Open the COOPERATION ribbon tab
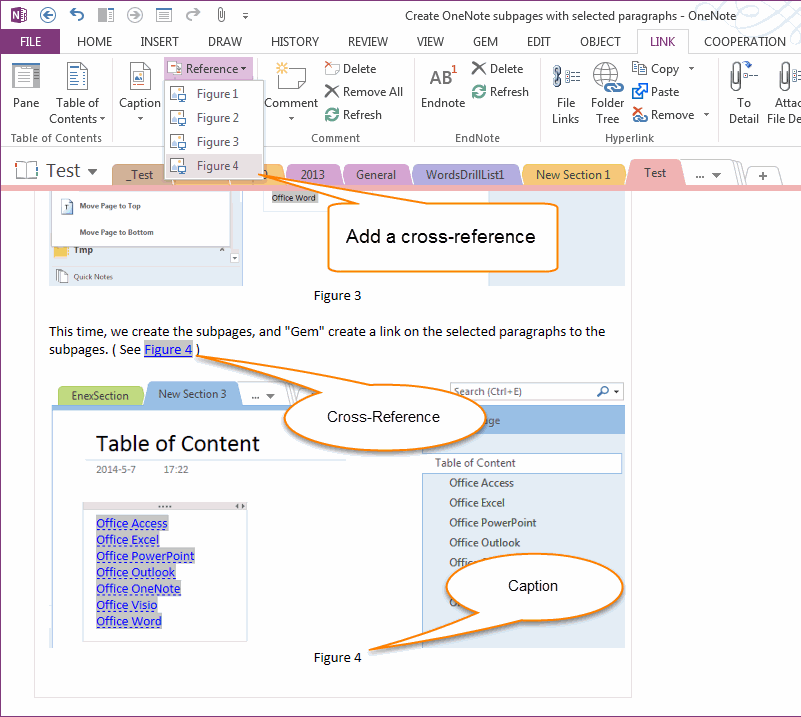This screenshot has height=717, width=801. point(745,41)
